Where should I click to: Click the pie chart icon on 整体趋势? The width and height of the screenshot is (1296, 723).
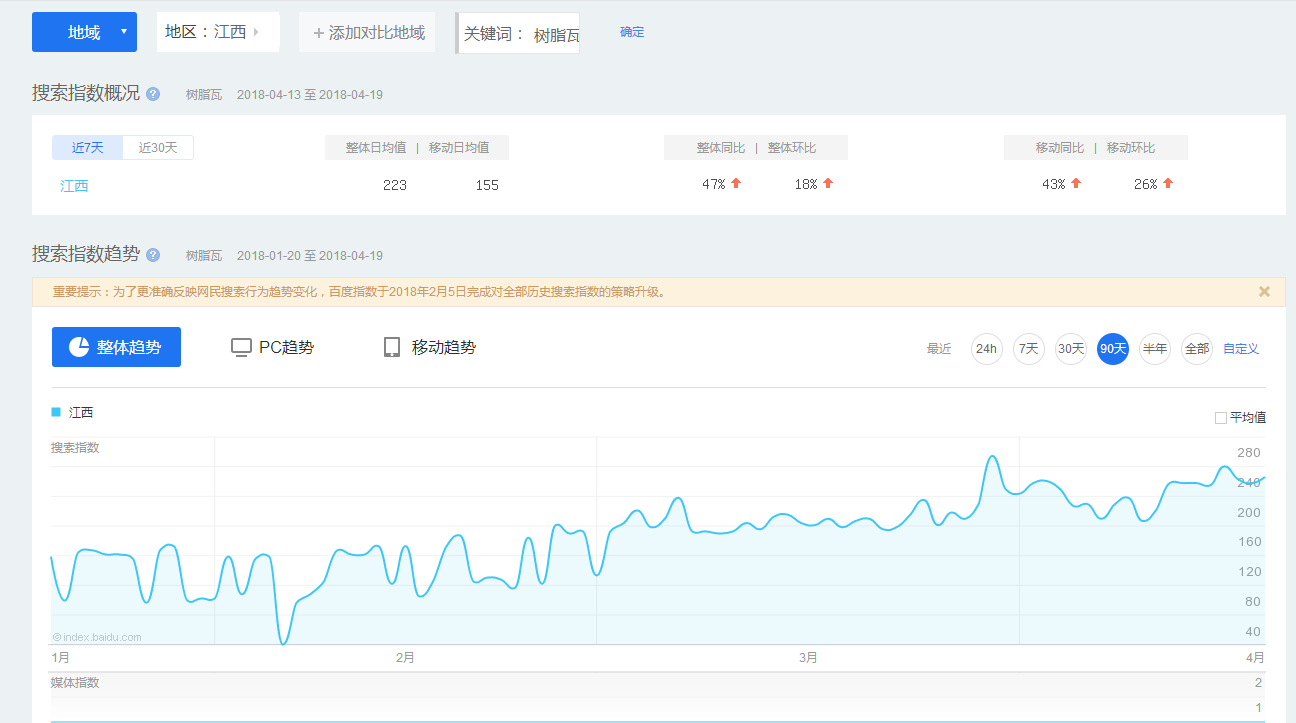(x=81, y=346)
